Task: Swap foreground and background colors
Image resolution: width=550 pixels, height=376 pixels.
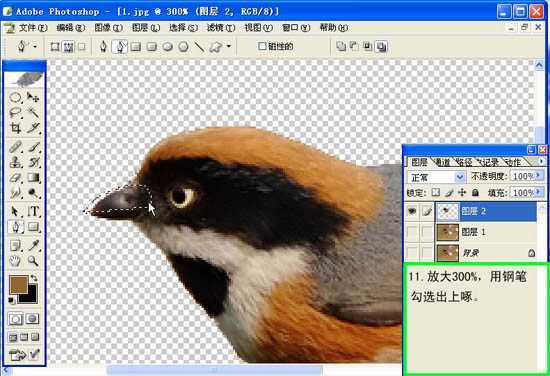Action: (x=34, y=278)
